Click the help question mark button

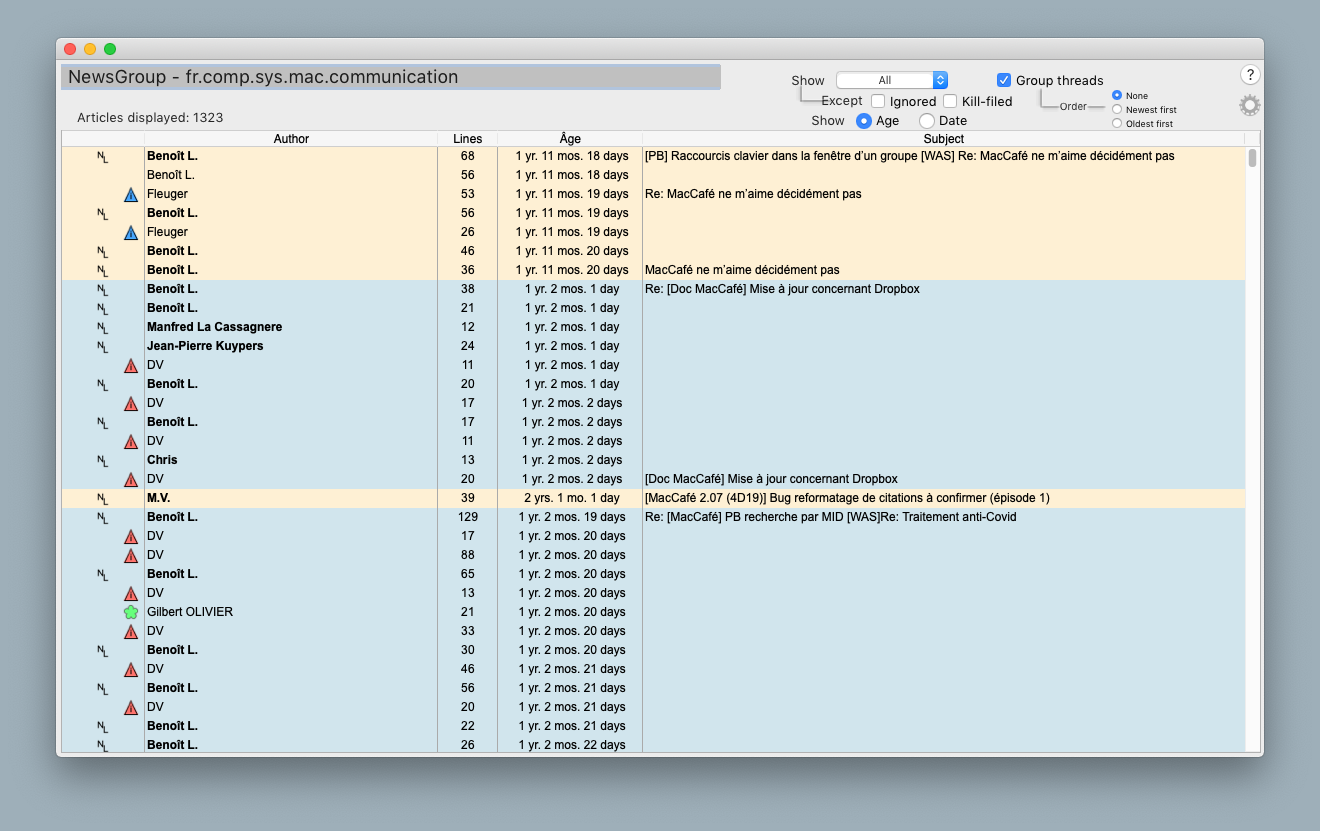(x=1249, y=75)
